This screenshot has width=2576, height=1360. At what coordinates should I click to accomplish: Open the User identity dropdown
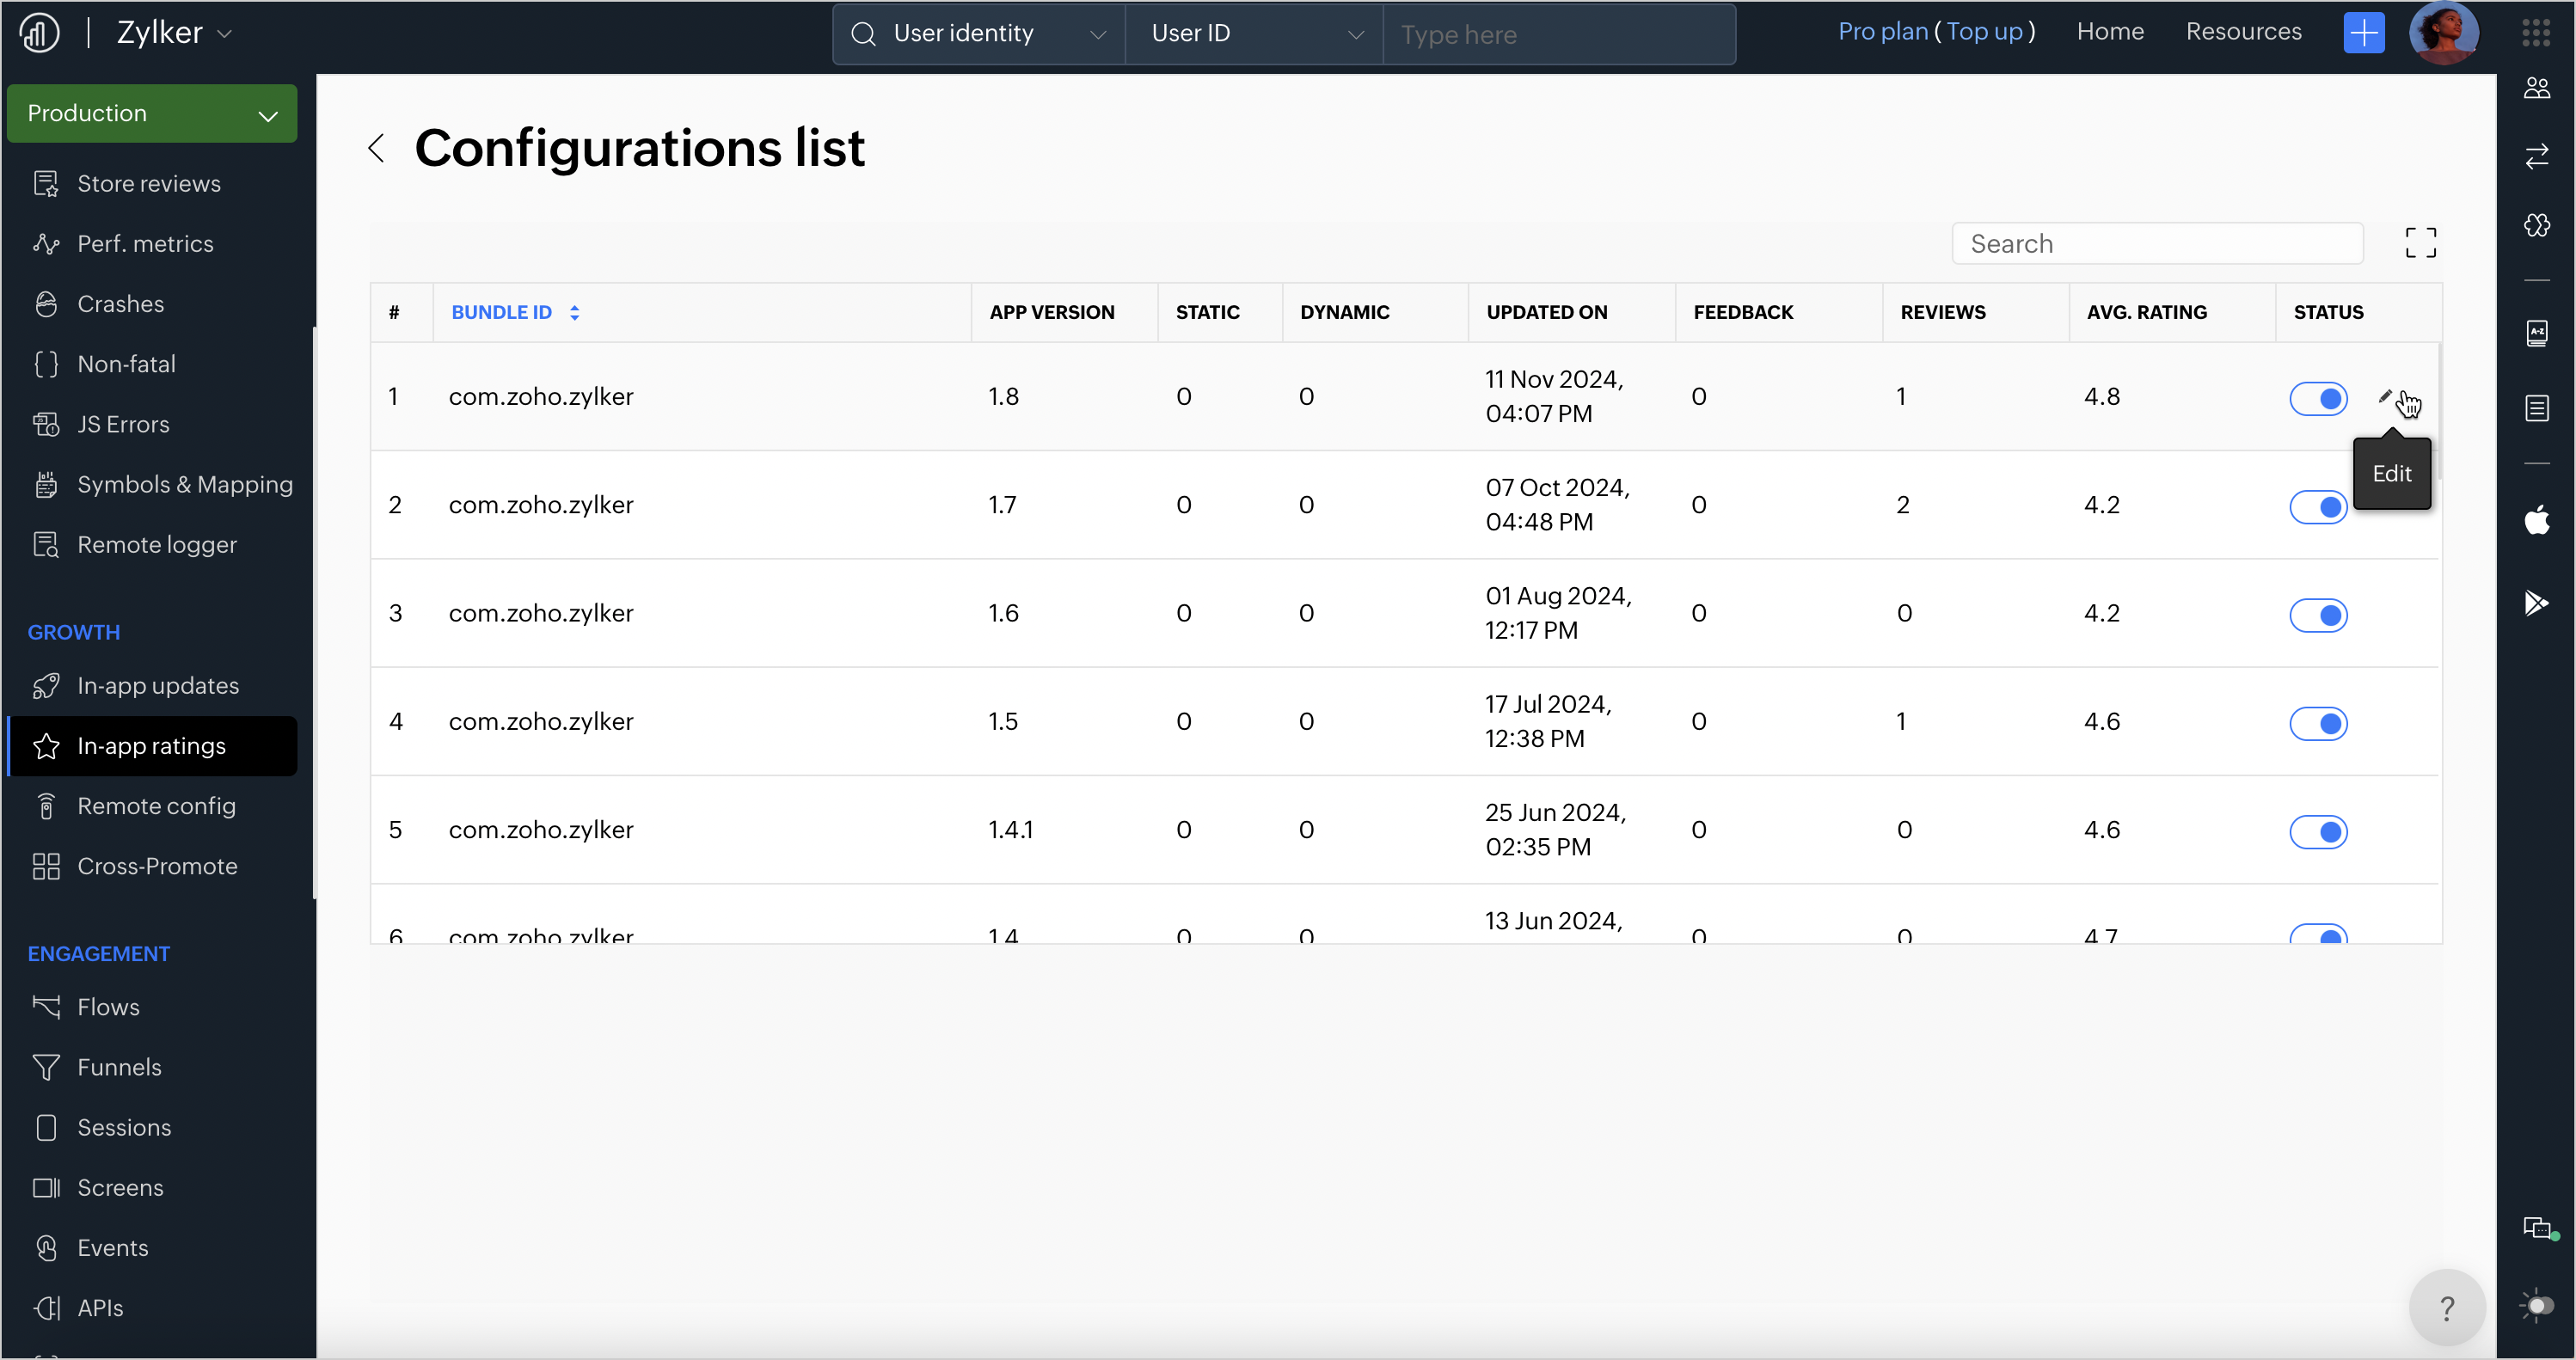point(979,34)
